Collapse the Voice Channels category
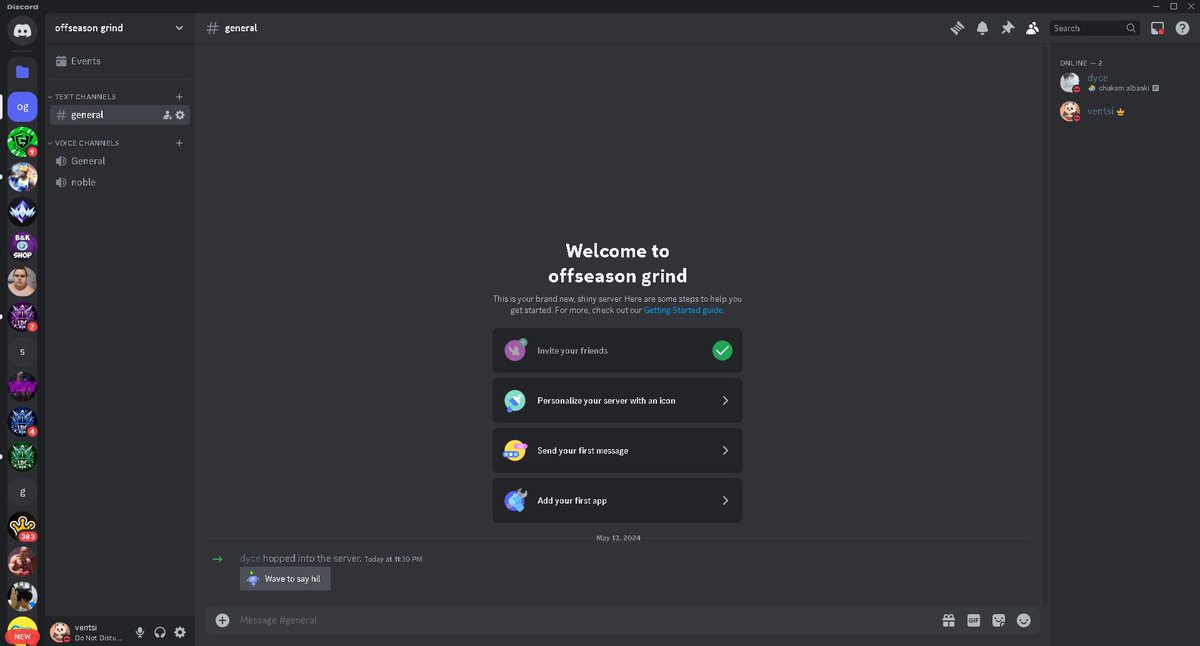 coord(84,143)
